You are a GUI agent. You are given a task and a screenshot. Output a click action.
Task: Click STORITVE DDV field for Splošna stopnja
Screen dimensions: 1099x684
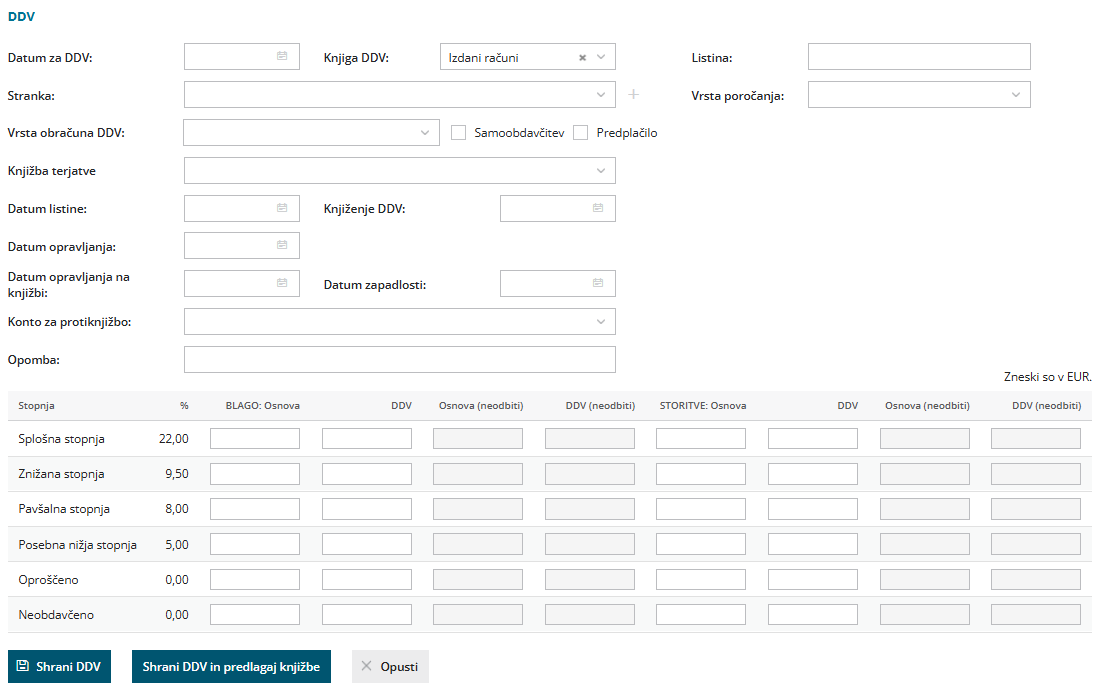pos(813,439)
